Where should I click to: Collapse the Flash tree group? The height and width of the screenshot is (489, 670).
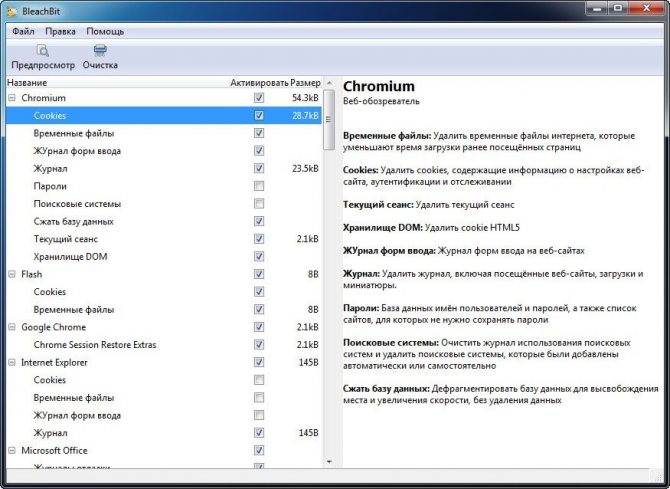(x=12, y=274)
